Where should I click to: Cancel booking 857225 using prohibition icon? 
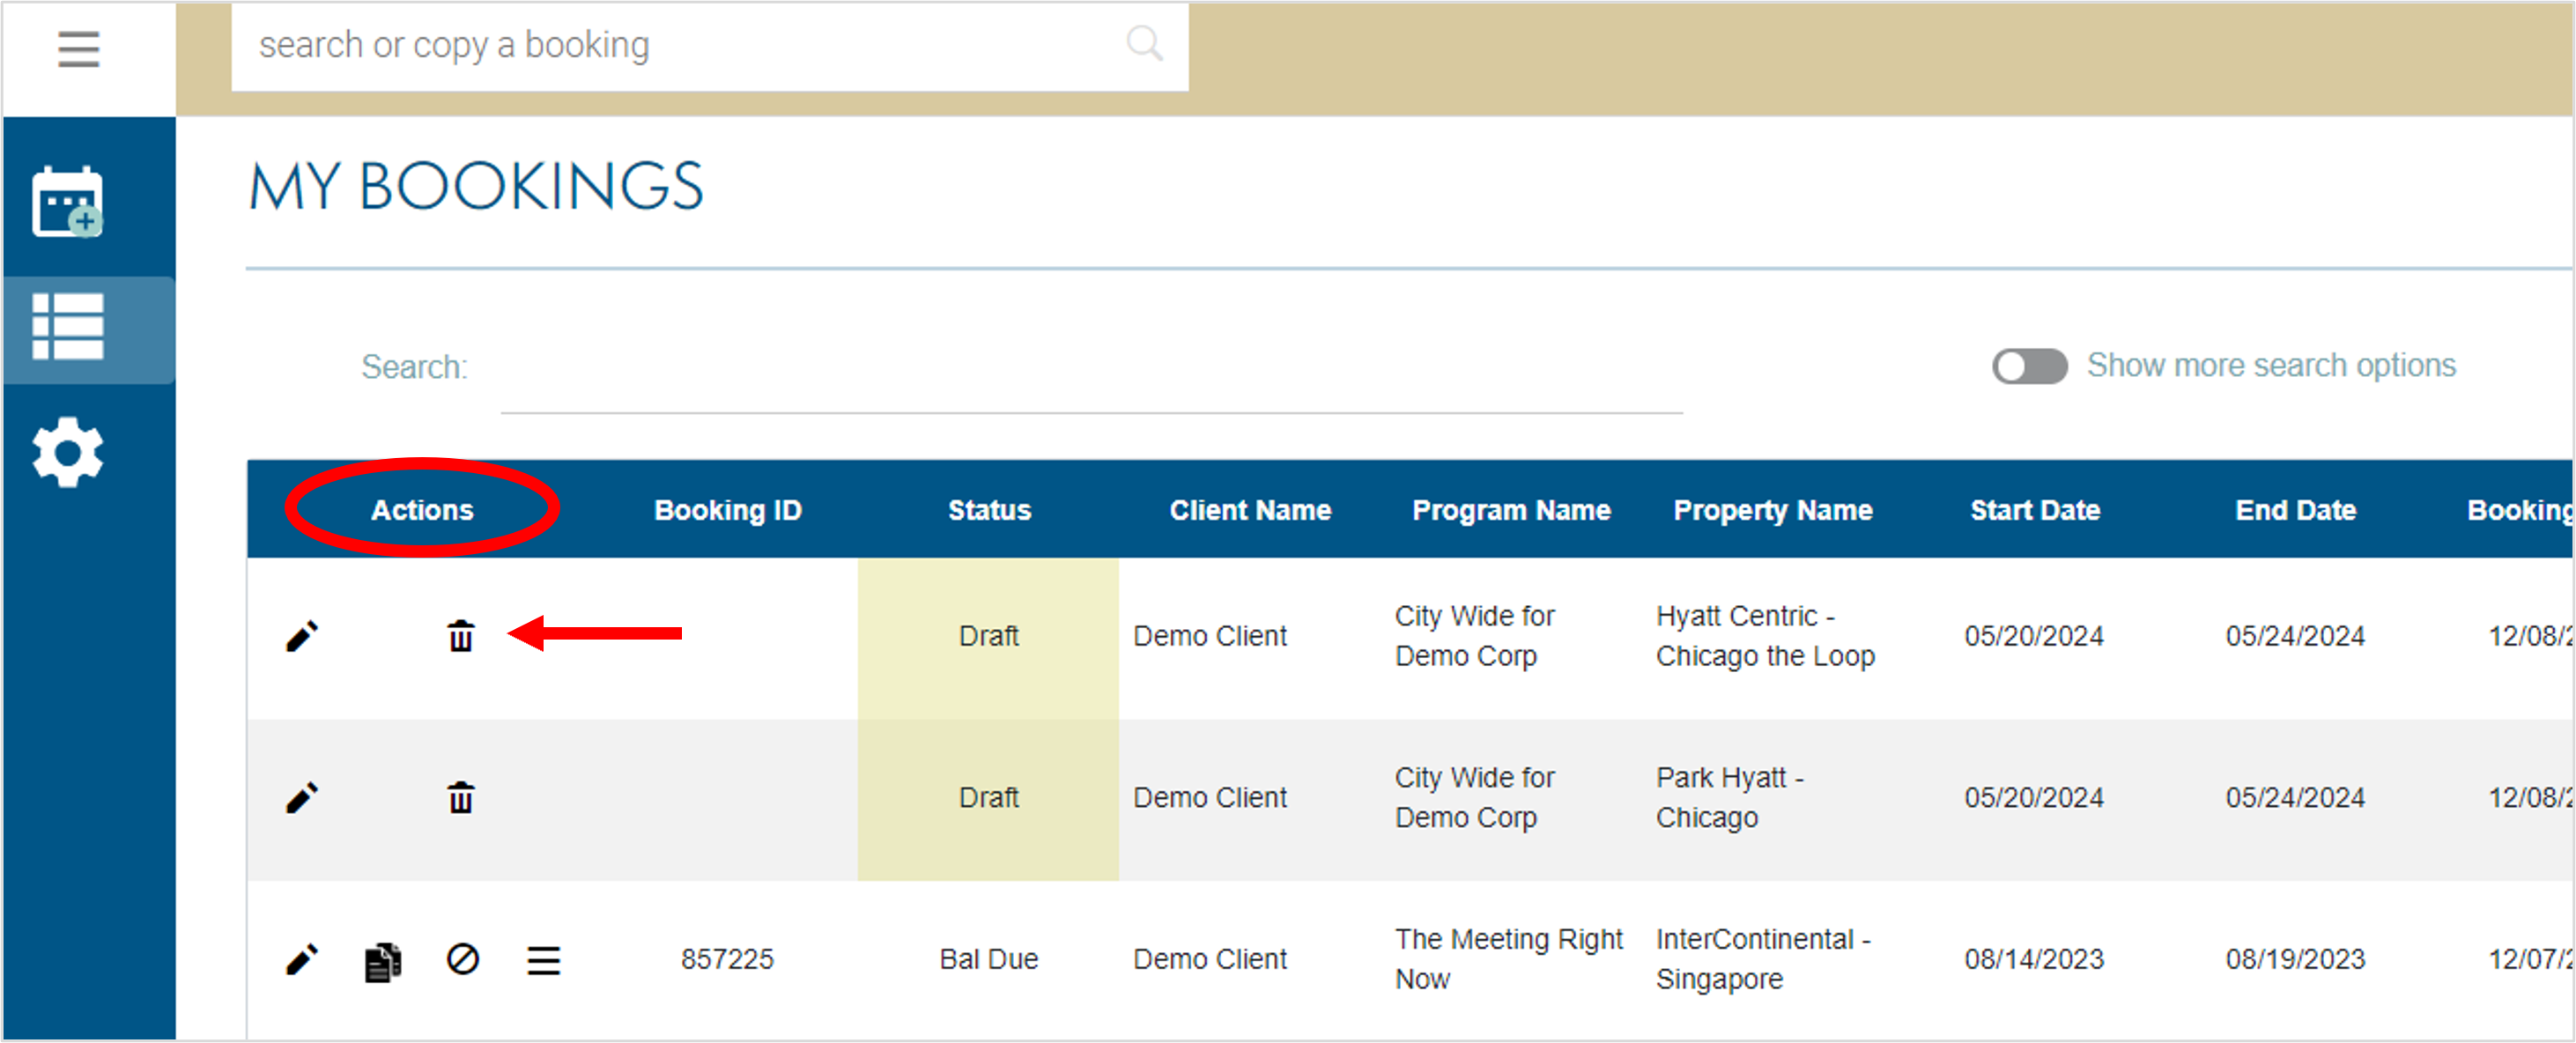pyautogui.click(x=462, y=959)
